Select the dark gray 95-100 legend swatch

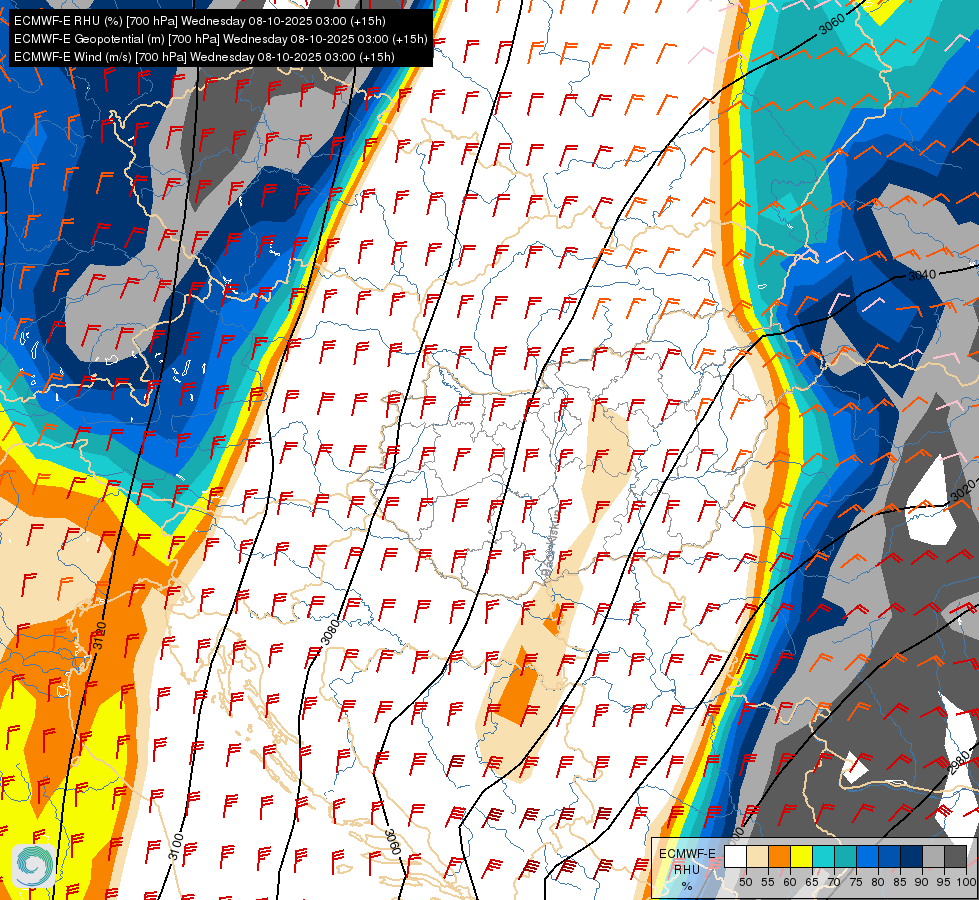tap(955, 856)
